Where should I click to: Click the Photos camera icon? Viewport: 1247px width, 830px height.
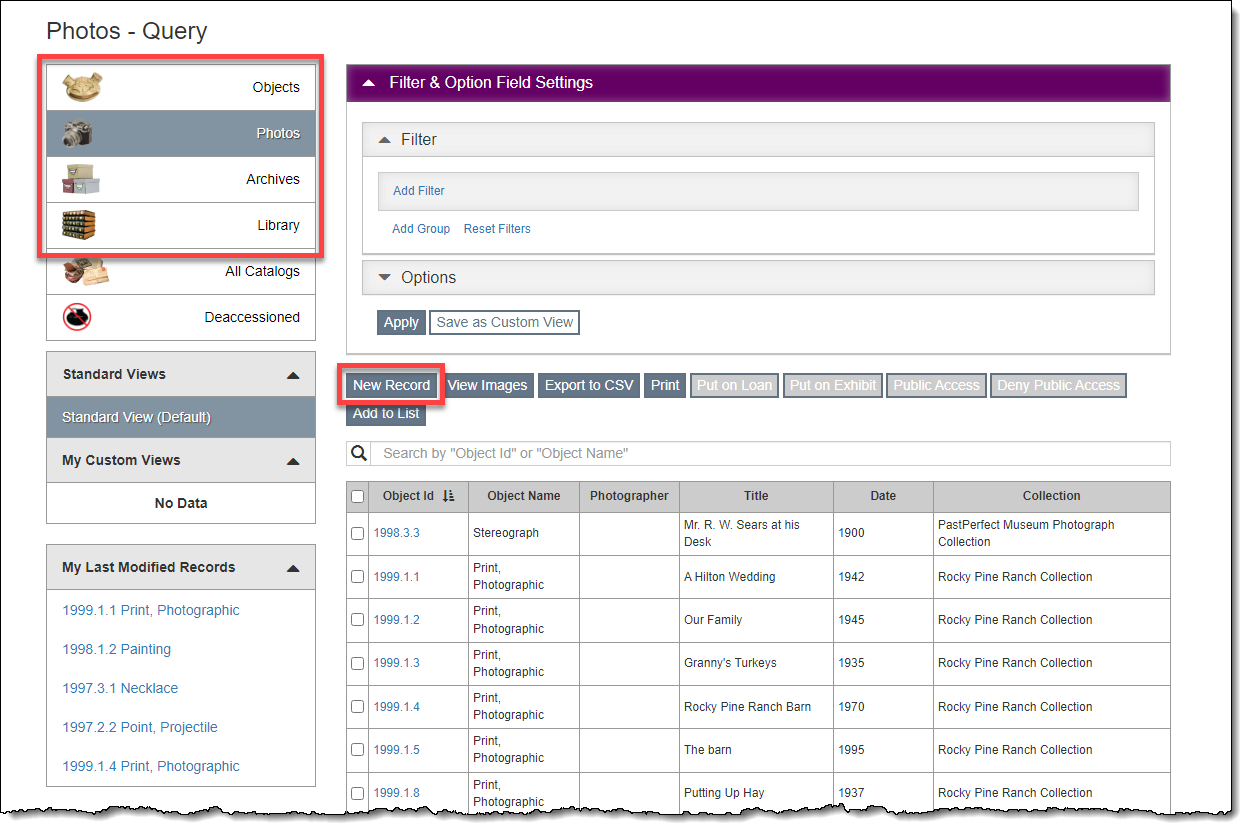pos(79,133)
